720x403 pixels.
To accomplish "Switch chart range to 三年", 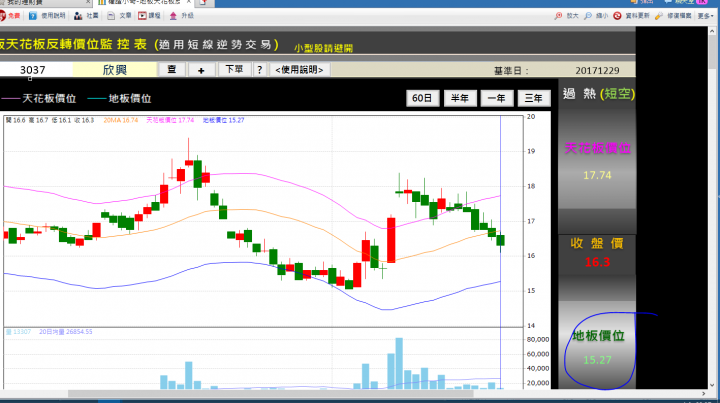I will 534,98.
